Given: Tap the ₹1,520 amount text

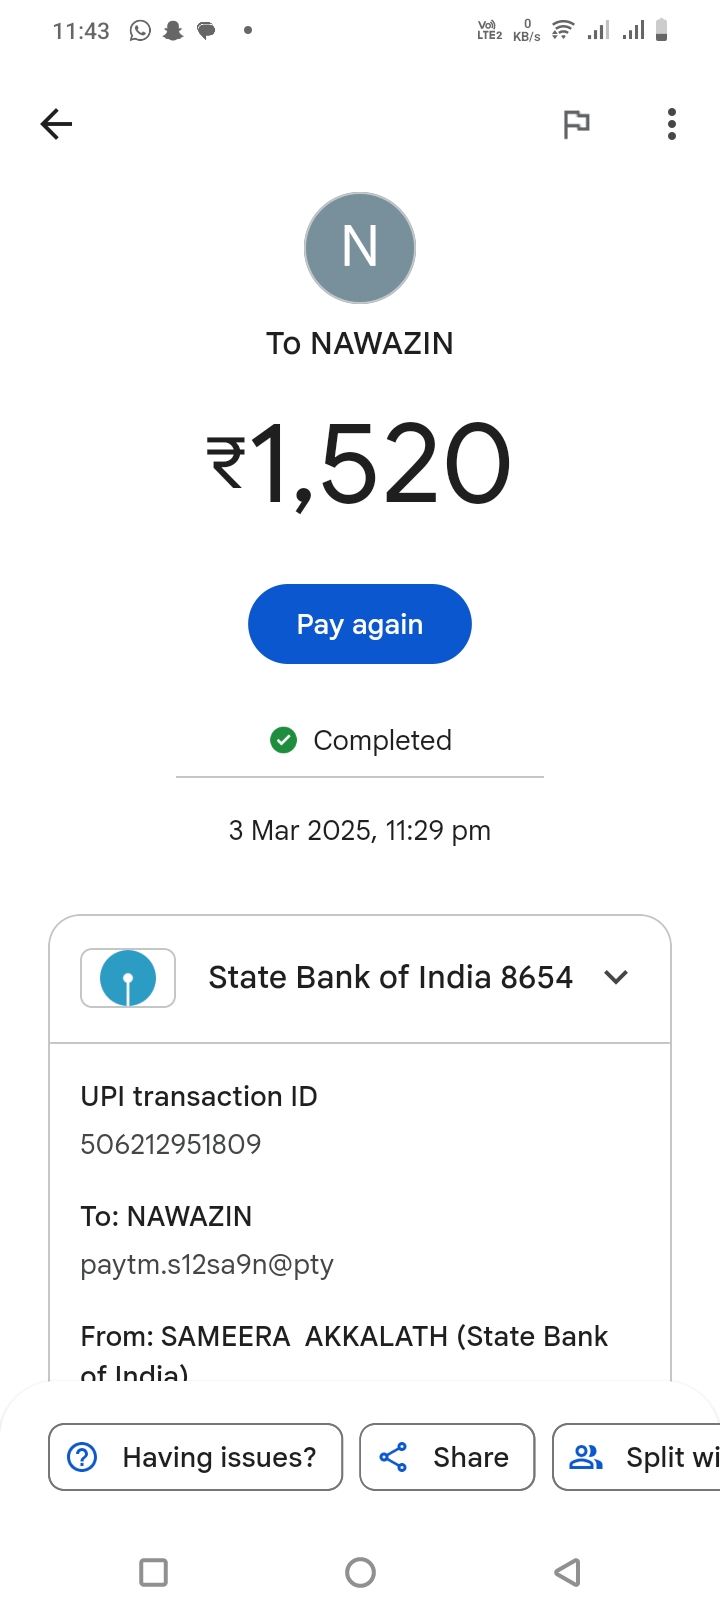Looking at the screenshot, I should click(360, 464).
